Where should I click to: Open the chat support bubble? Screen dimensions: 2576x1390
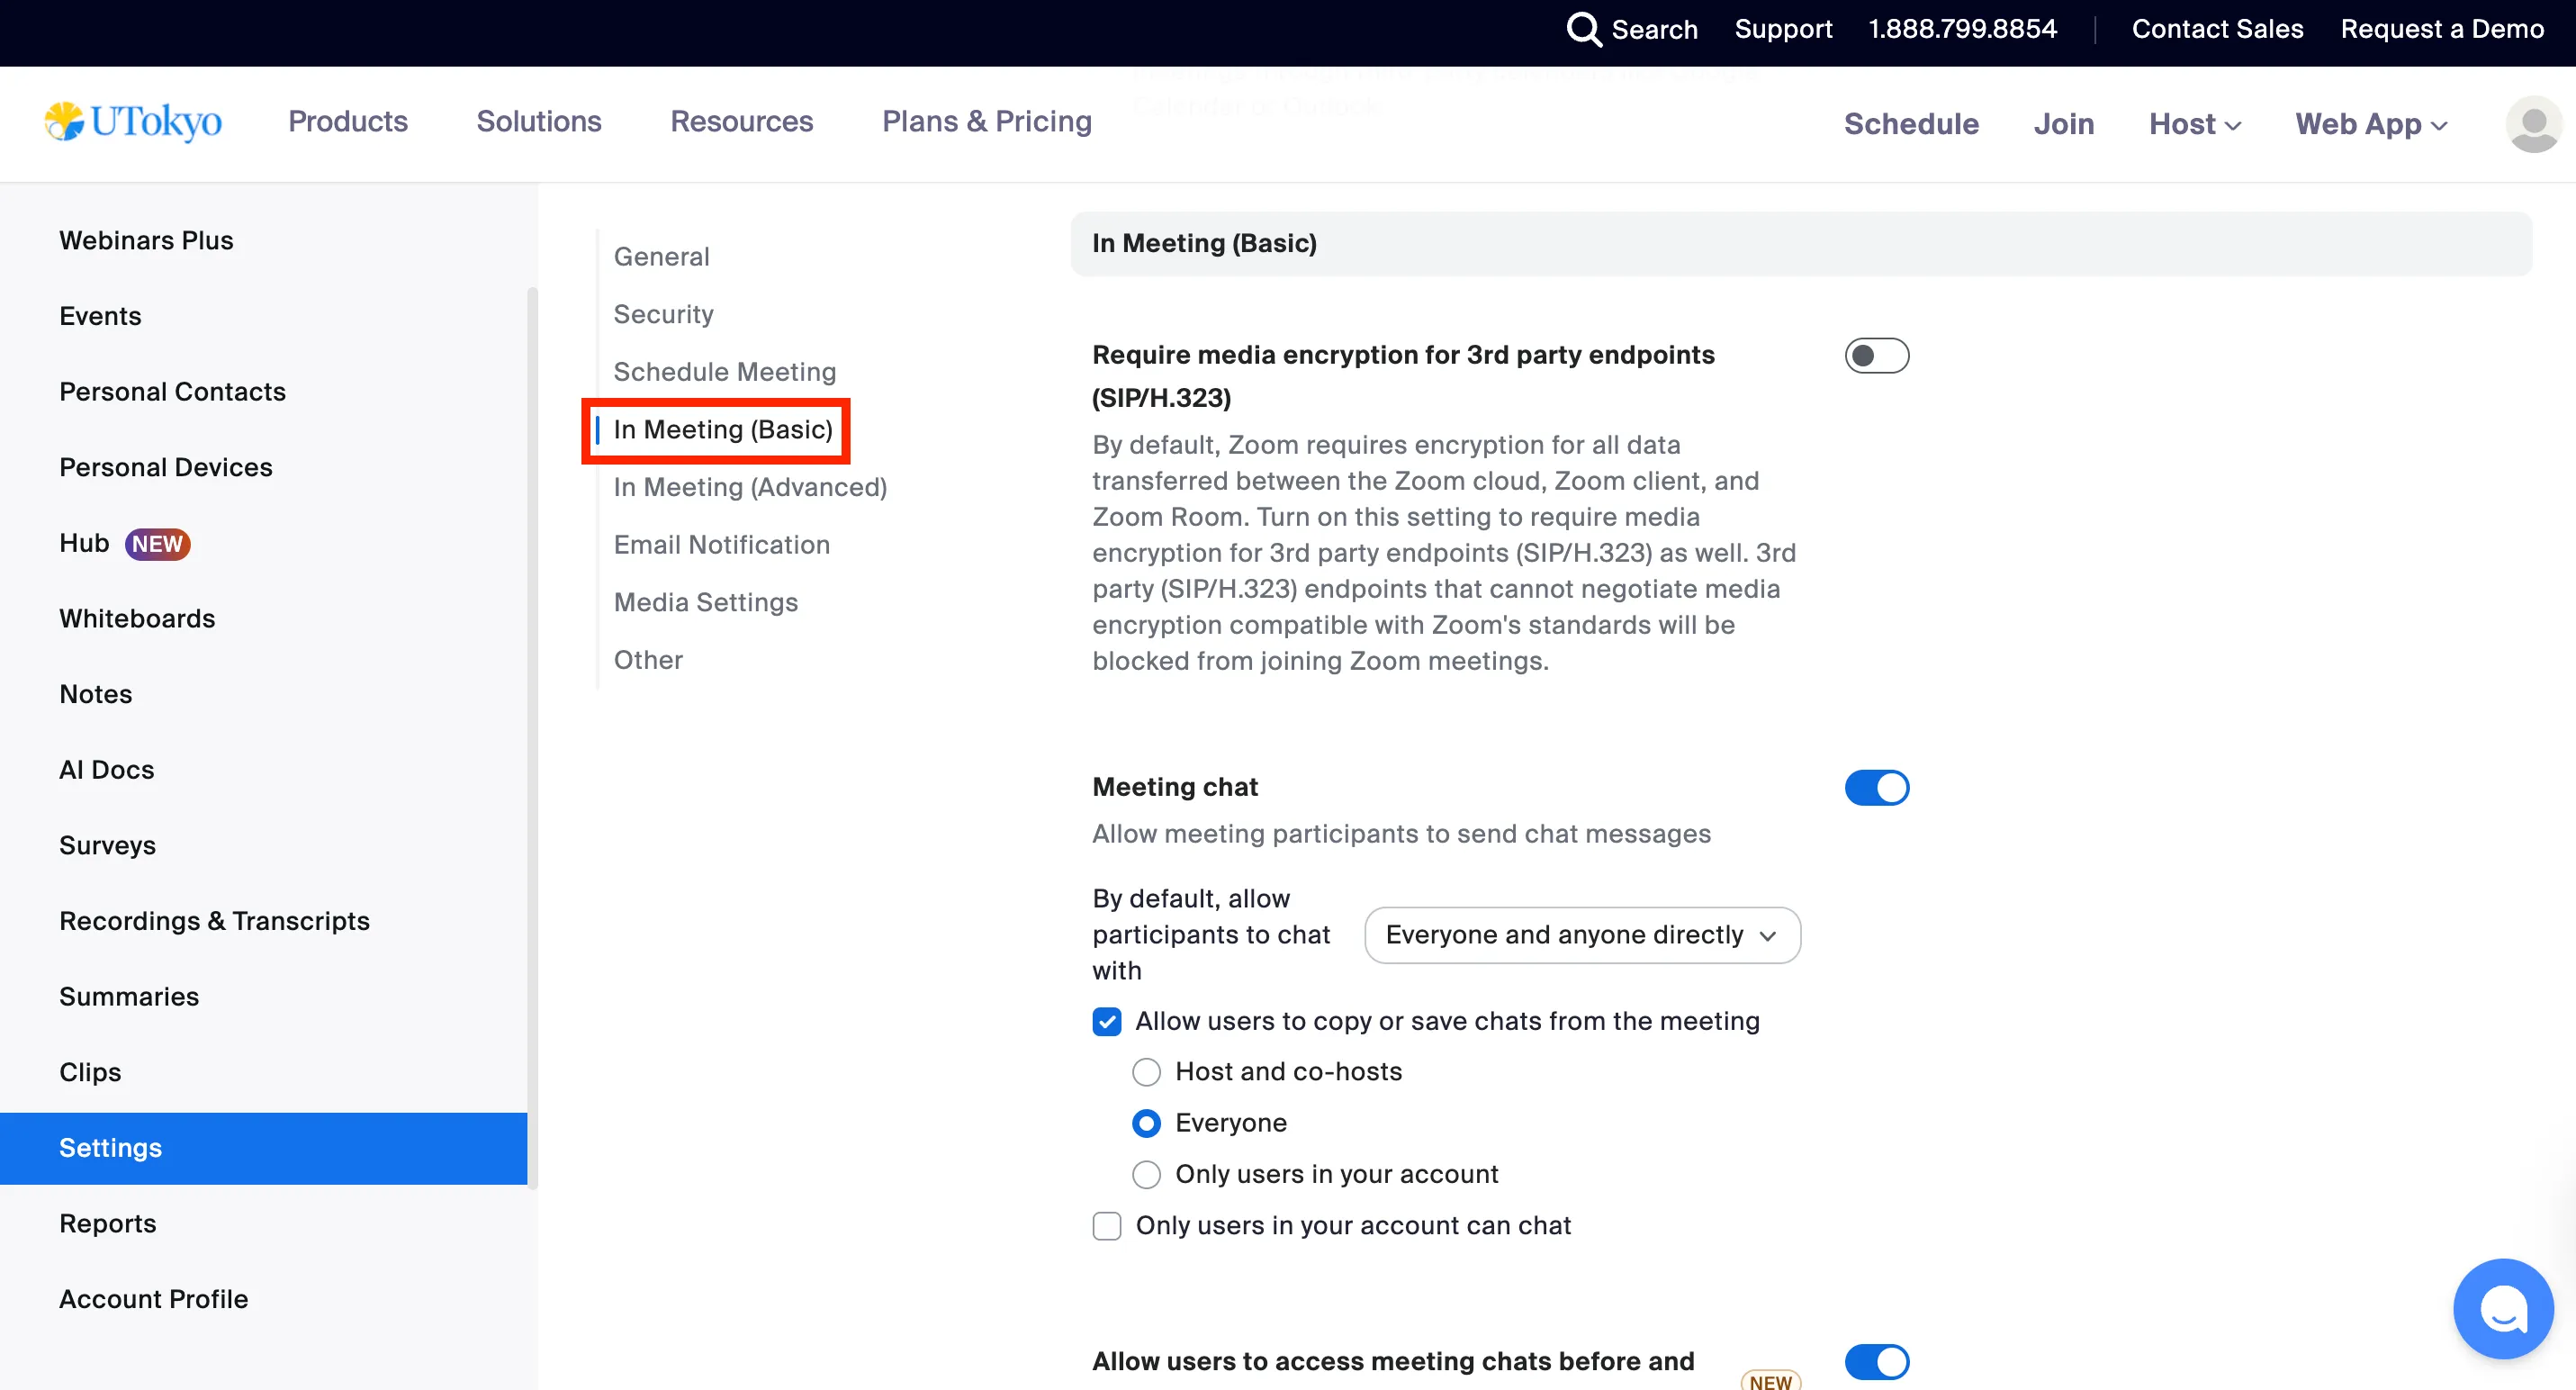click(2502, 1308)
